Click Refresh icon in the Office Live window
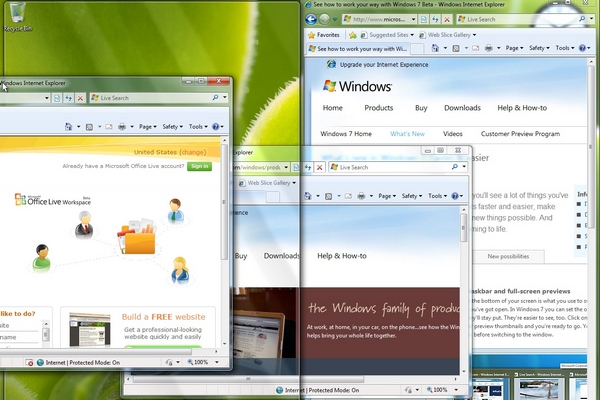Image resolution: width=600 pixels, height=400 pixels. click(x=68, y=98)
